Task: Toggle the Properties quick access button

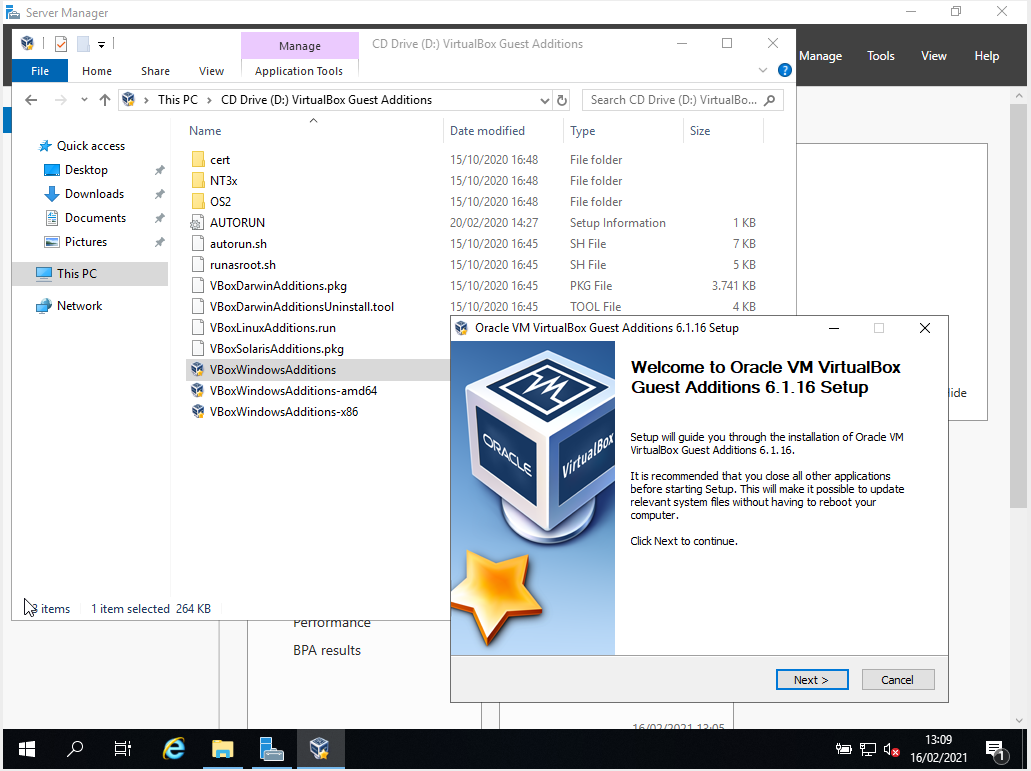Action: [62, 44]
